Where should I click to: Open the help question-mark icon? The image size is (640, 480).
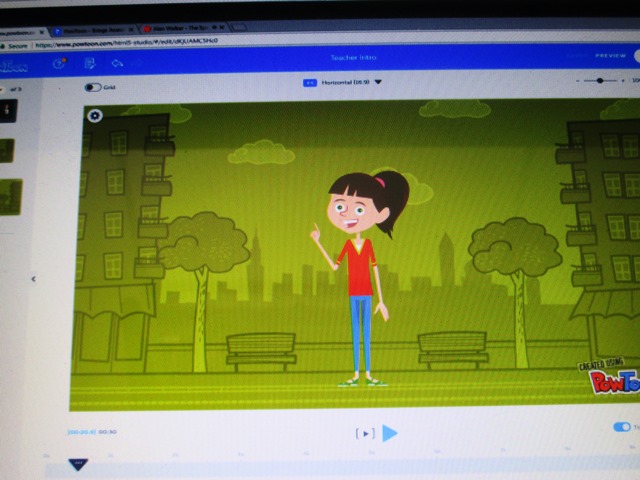pyautogui.click(x=59, y=64)
